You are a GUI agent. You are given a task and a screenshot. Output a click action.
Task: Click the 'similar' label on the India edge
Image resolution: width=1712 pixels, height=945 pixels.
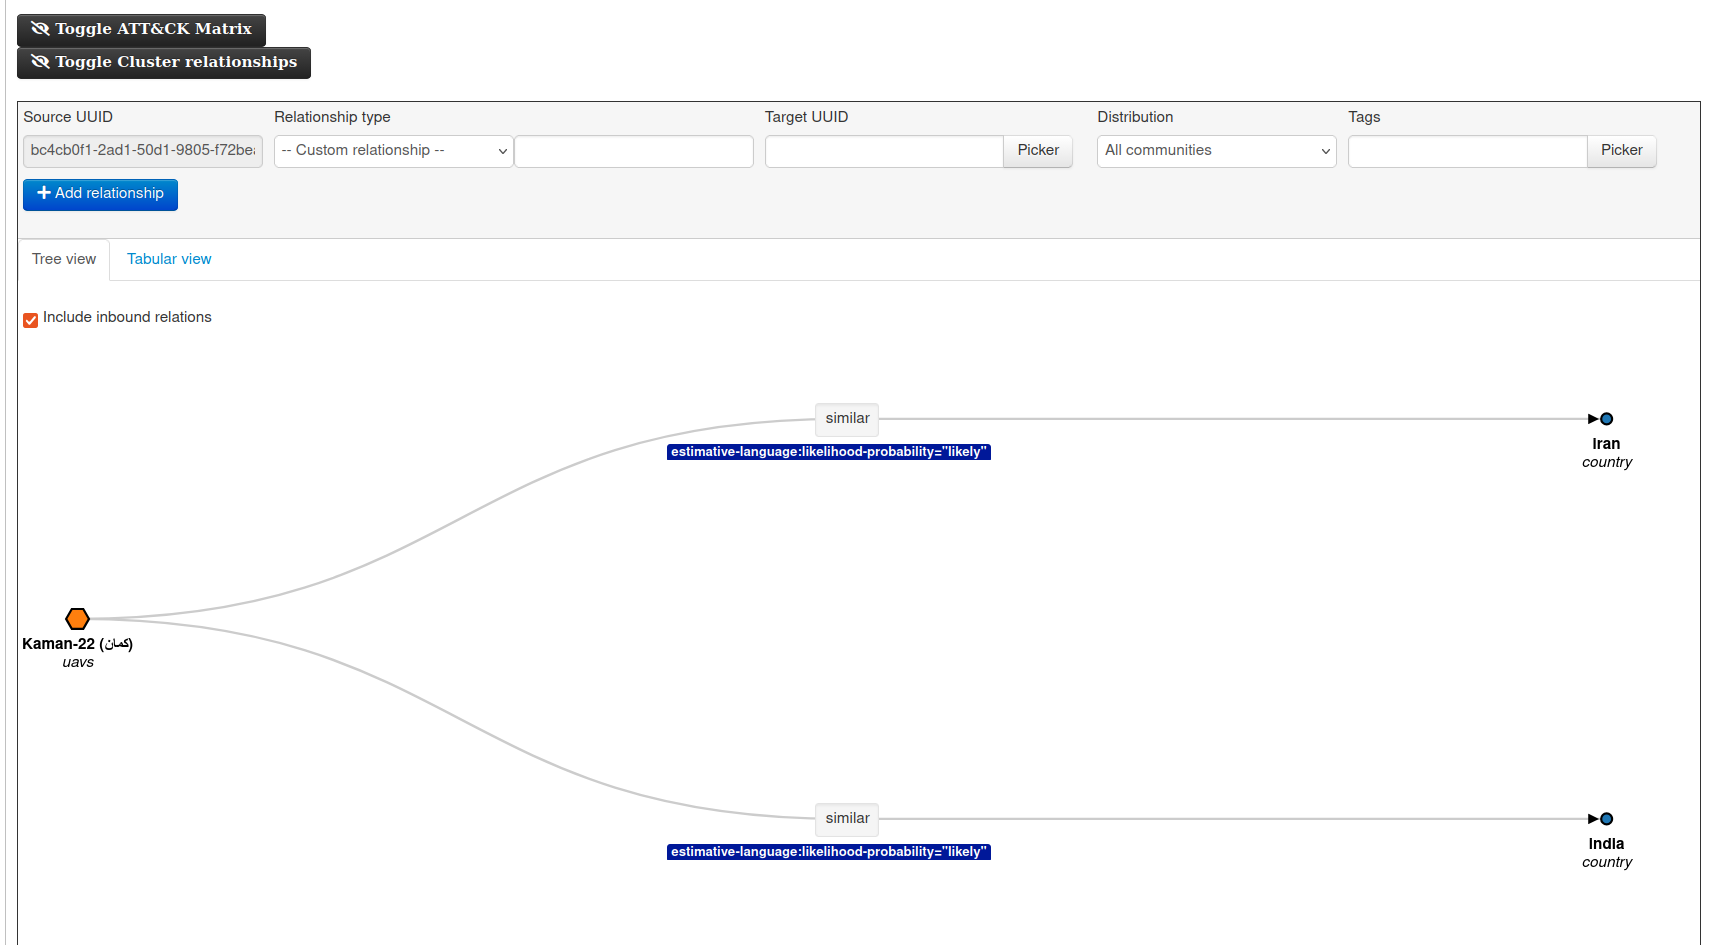846,818
